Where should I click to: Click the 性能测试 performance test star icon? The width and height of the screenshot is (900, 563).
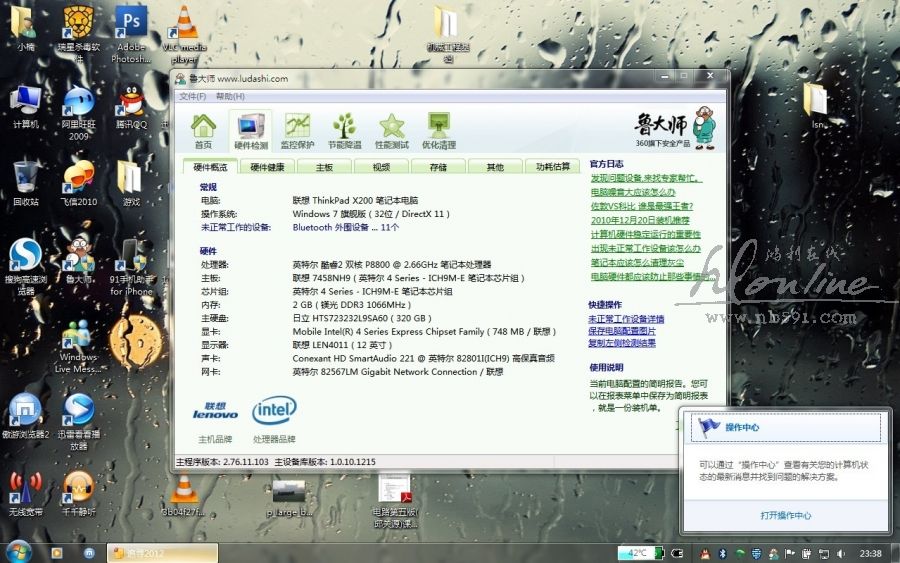391,130
